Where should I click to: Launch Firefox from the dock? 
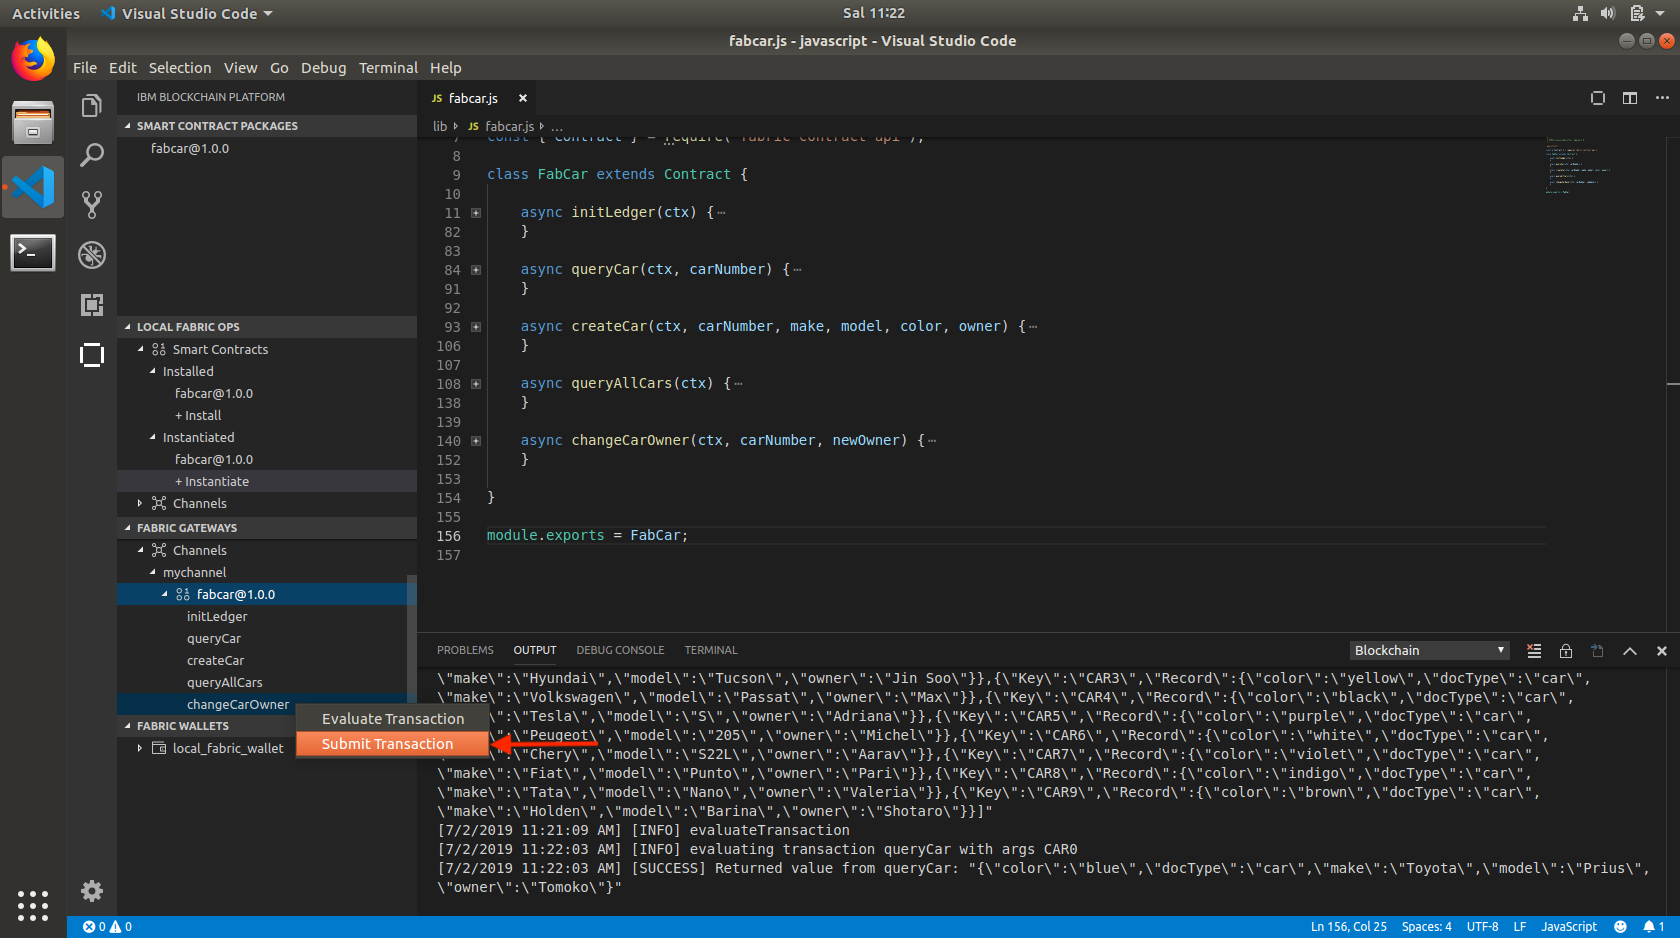[33, 59]
